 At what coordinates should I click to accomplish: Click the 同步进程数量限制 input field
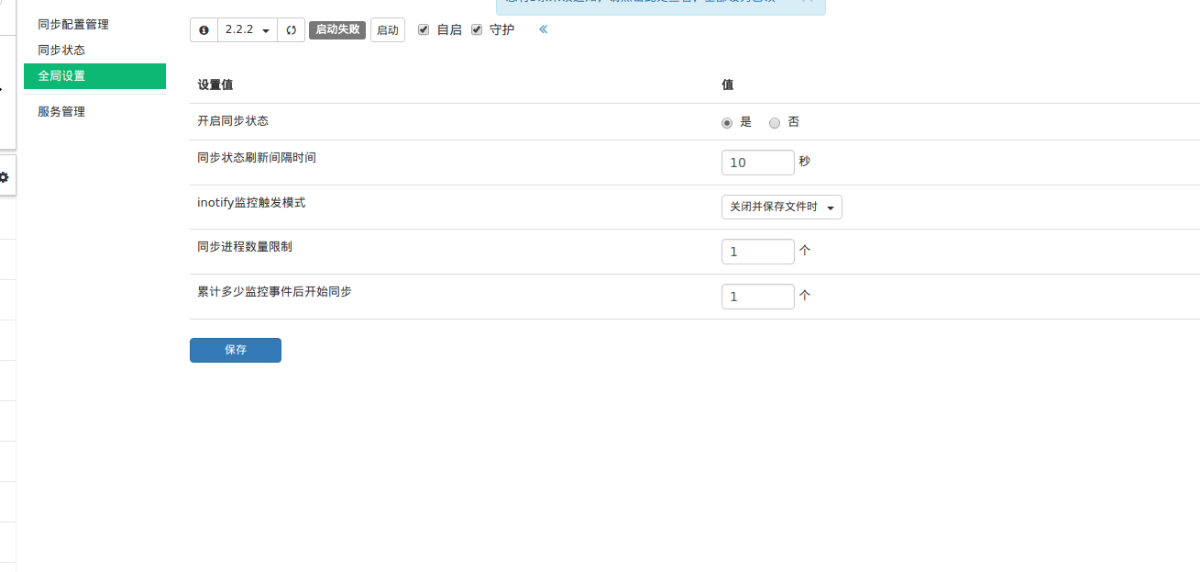click(757, 252)
